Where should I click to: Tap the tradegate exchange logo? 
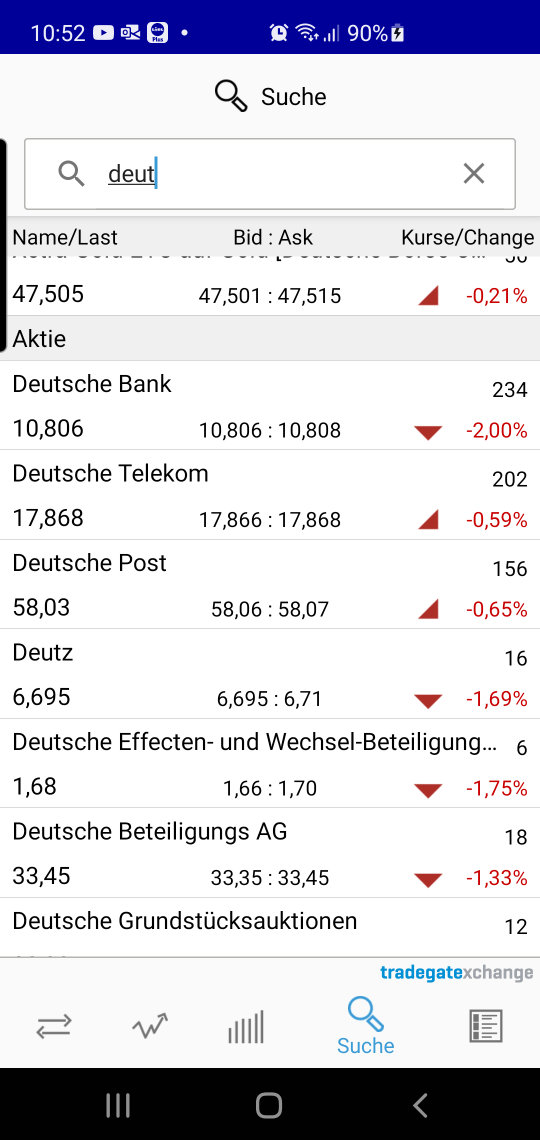coord(456,973)
